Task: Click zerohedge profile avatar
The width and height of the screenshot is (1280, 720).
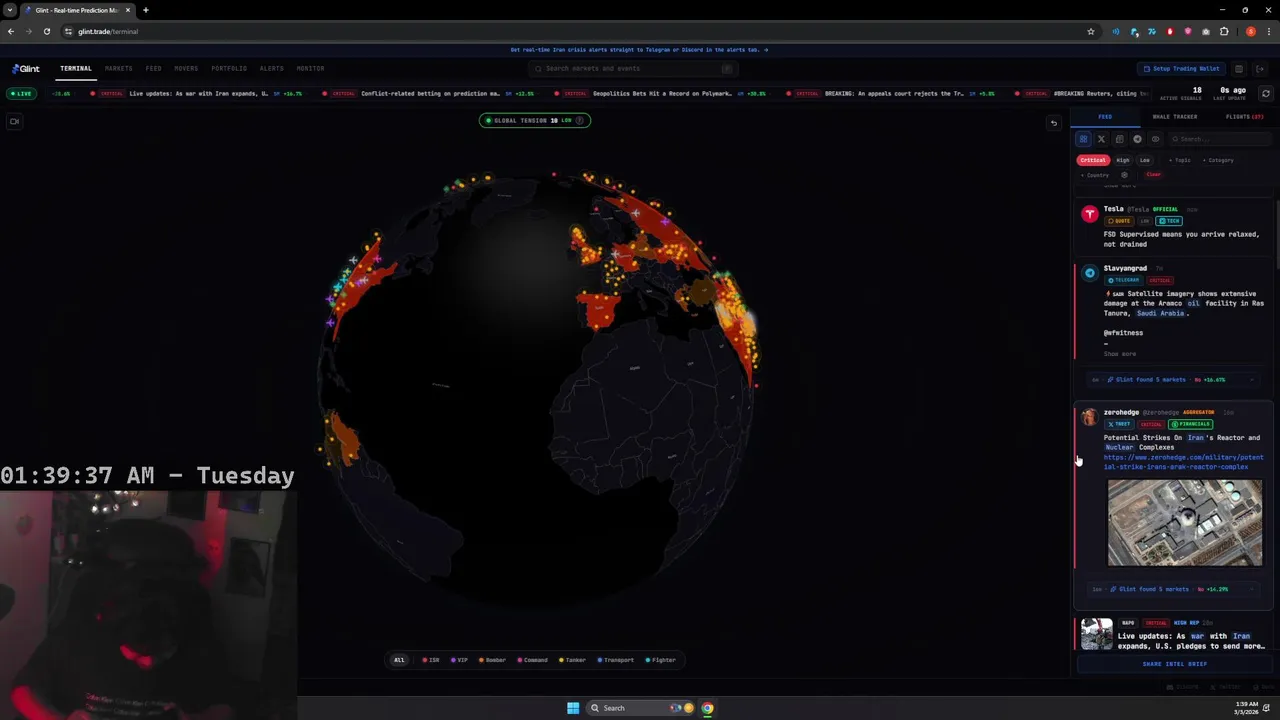Action: point(1089,417)
